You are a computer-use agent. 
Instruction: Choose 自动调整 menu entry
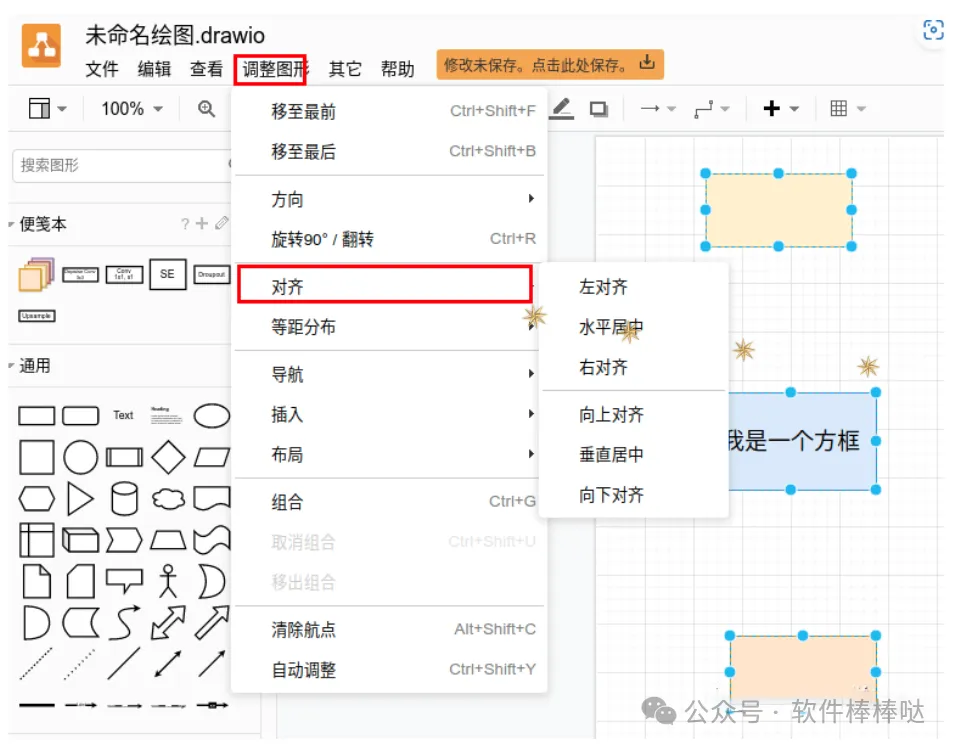(x=389, y=670)
